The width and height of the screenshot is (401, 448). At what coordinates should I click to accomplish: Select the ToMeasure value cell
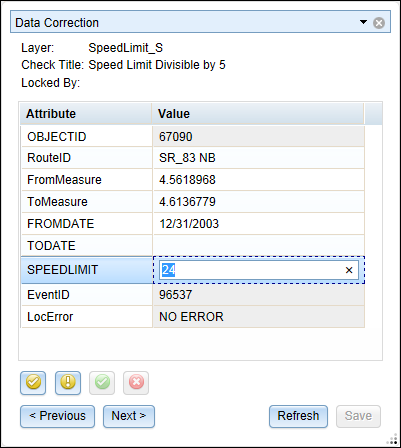tap(259, 202)
